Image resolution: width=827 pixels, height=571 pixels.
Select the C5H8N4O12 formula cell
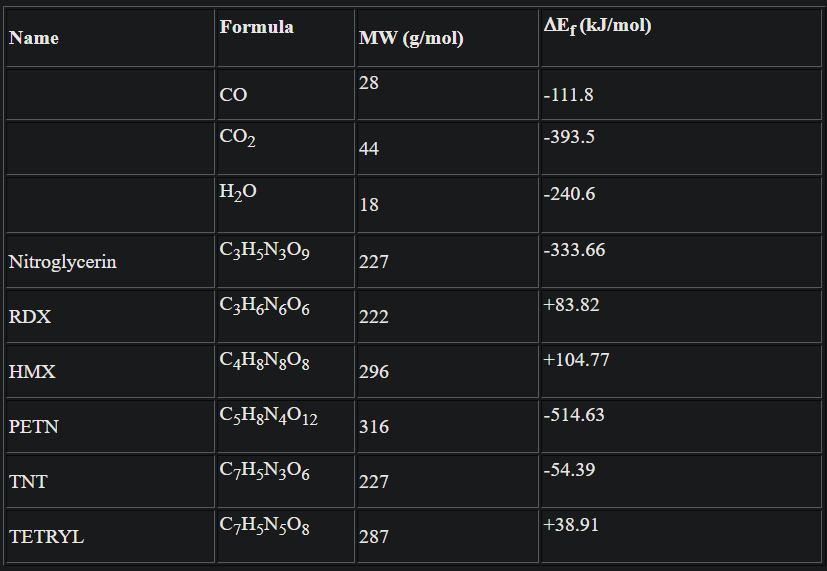click(x=268, y=415)
